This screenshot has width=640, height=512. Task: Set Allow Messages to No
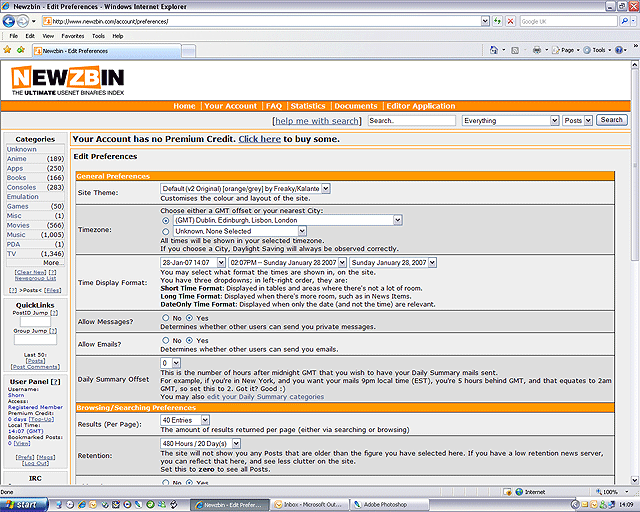click(165, 318)
